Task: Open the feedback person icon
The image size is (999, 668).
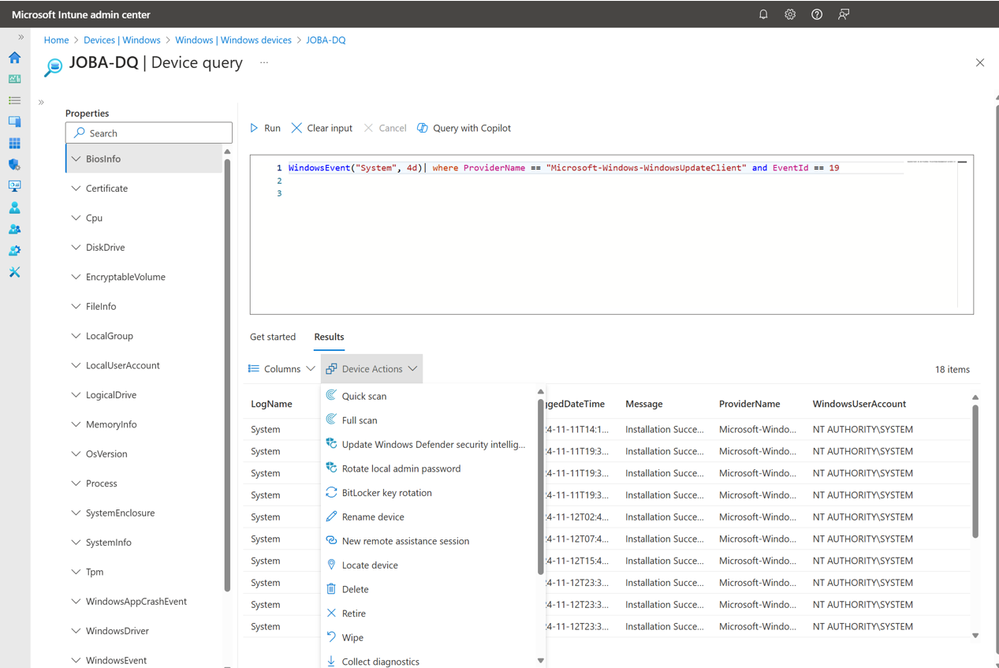Action: coord(844,14)
